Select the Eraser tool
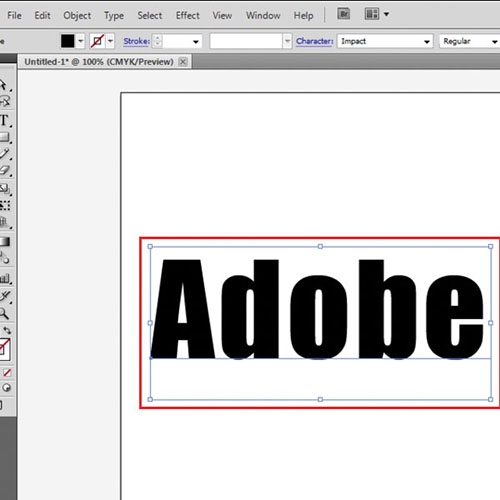Image resolution: width=500 pixels, height=500 pixels. (5, 171)
